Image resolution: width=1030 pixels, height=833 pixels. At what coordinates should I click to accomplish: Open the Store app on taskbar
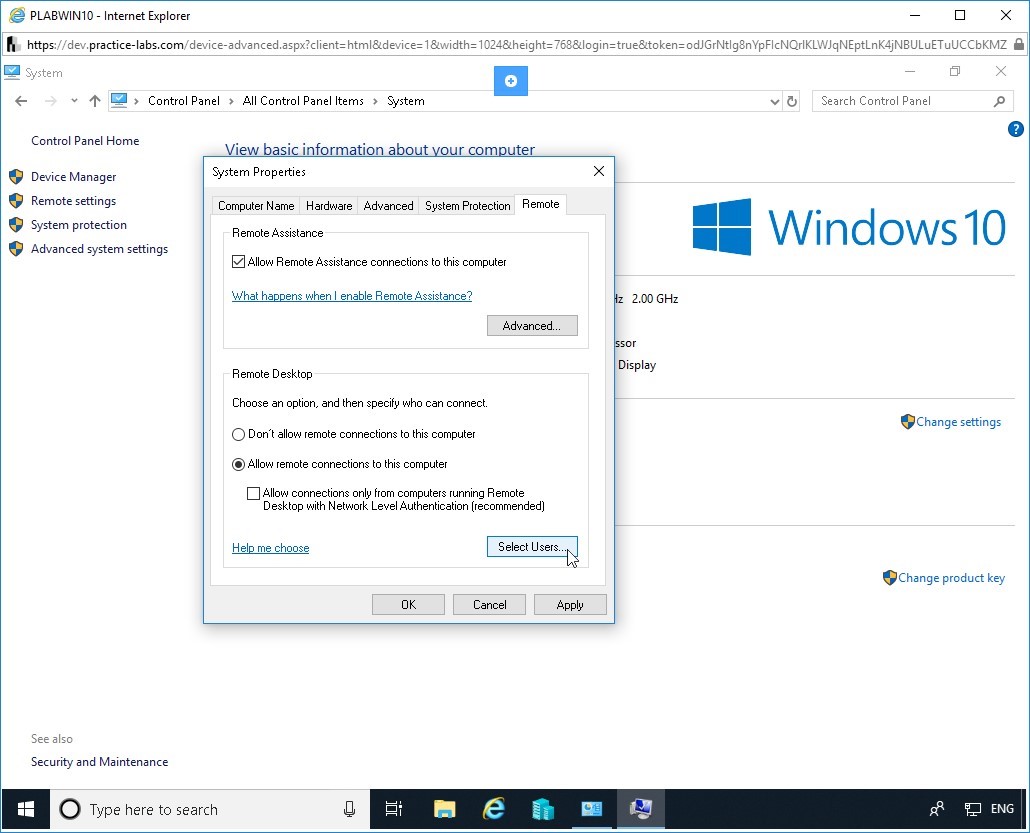coord(543,809)
